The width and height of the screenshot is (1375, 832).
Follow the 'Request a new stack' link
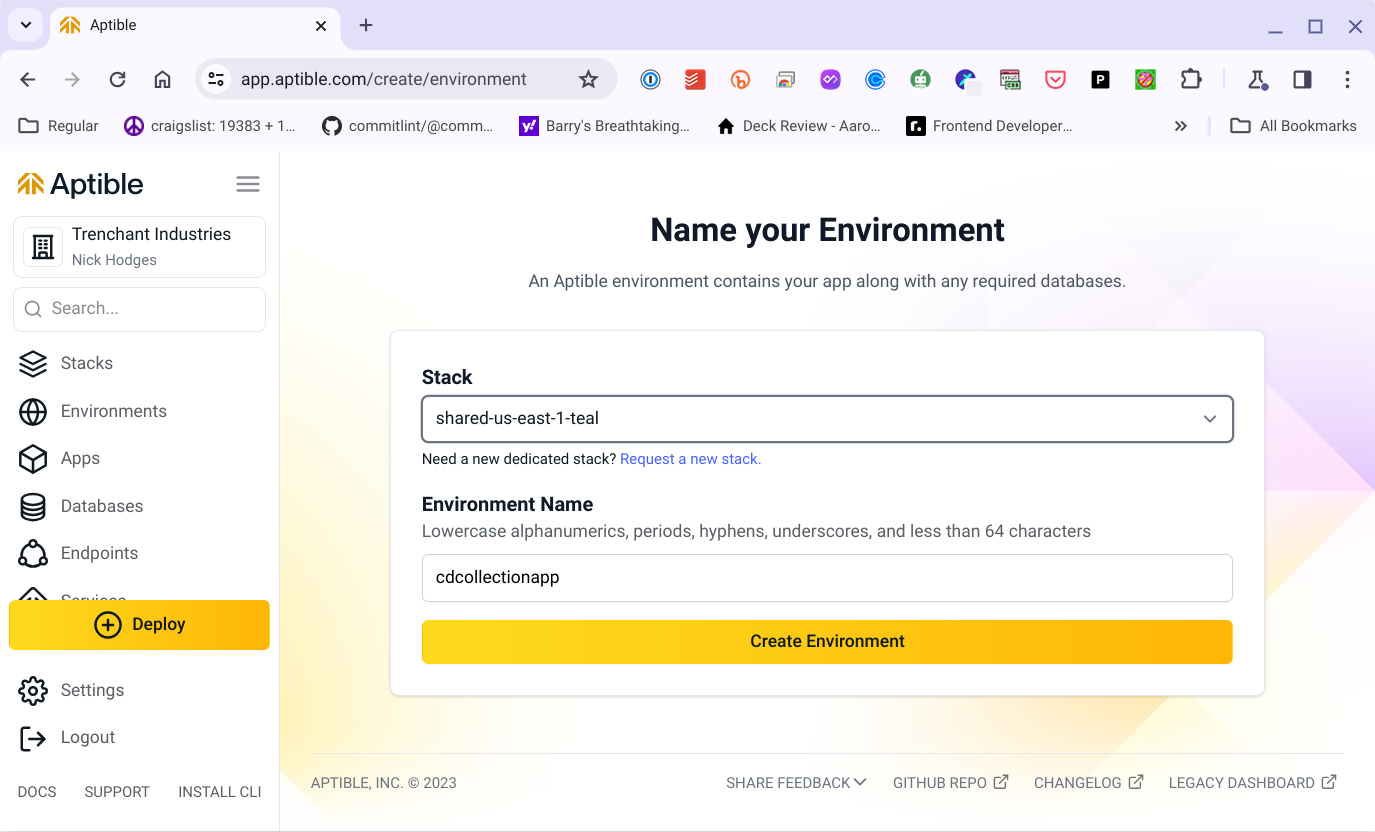690,459
